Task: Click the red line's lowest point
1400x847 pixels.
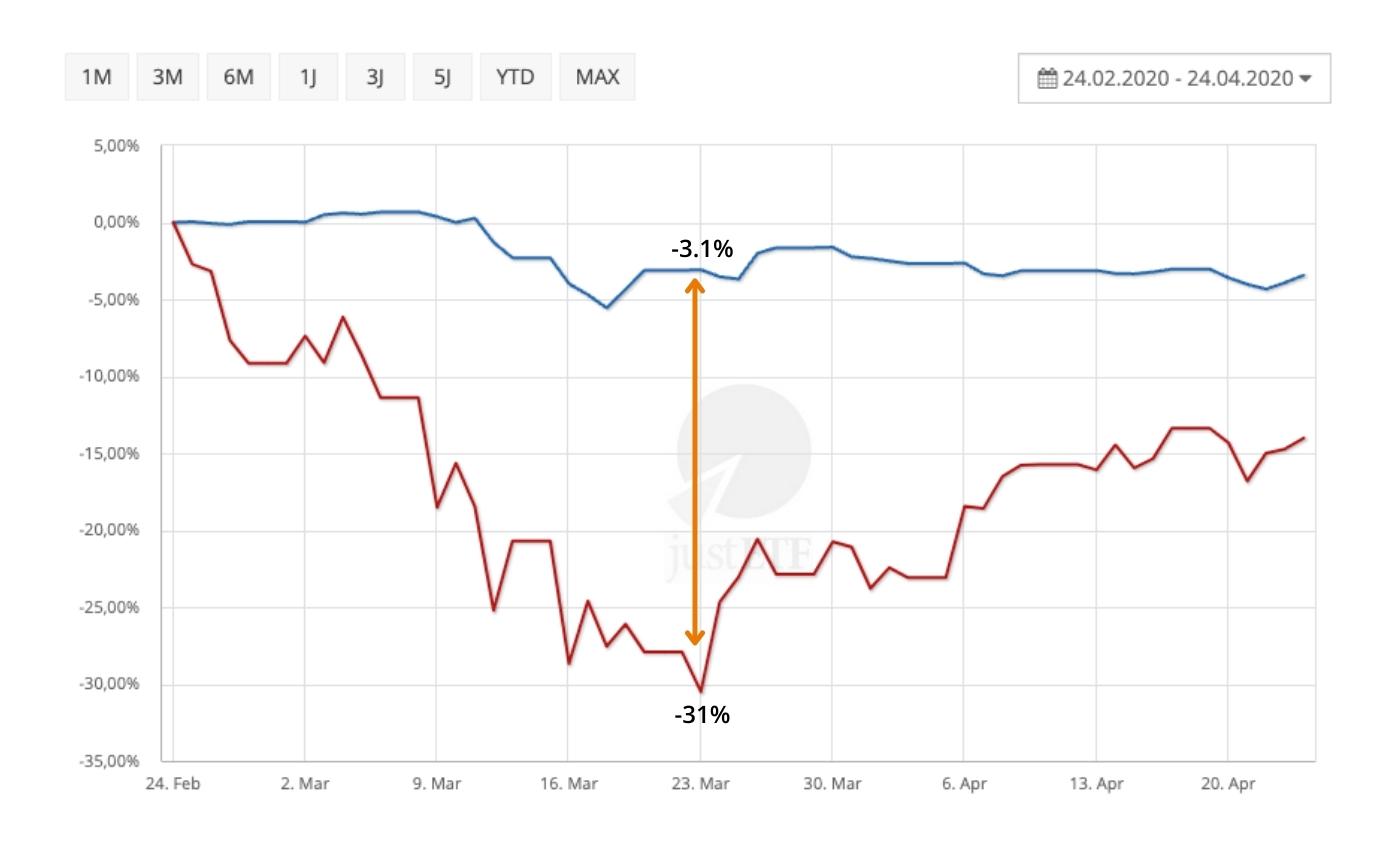Action: [700, 691]
